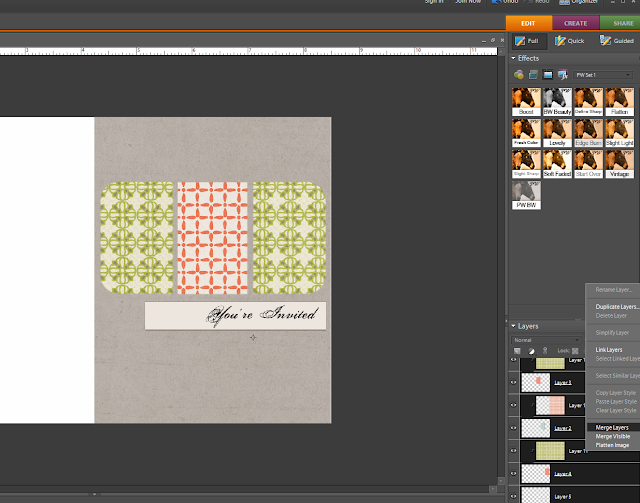Hide the green-patterned clipped layer above Layer 4
Viewport: 640px width, 503px height.
[x=514, y=451]
